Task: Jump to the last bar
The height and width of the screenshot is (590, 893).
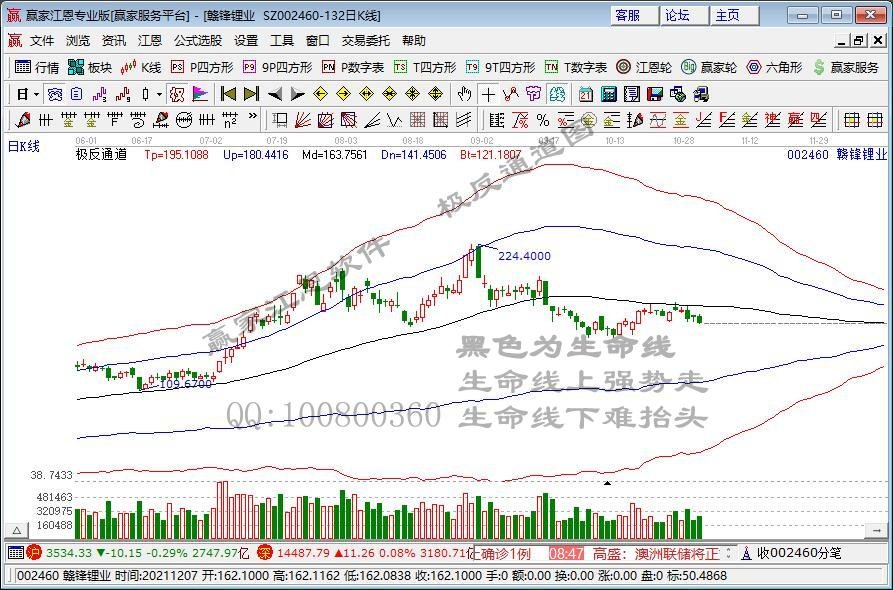Action: pyautogui.click(x=251, y=94)
